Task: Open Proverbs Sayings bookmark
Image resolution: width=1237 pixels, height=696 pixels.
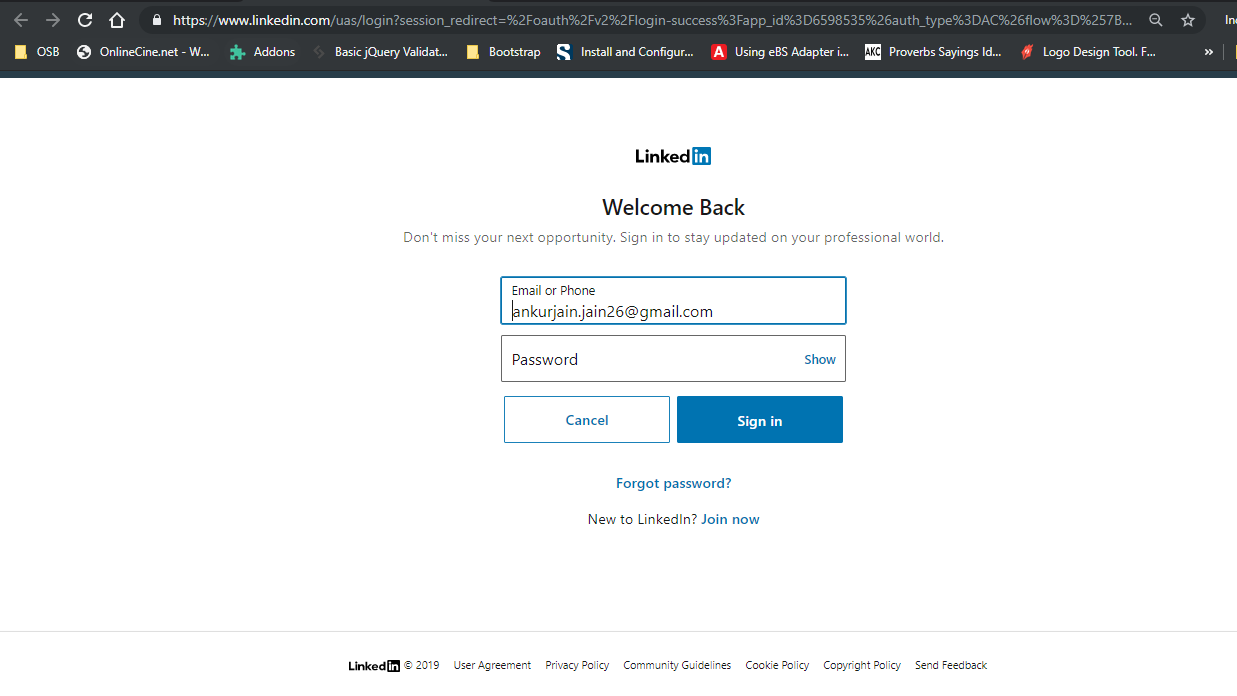Action: click(933, 52)
